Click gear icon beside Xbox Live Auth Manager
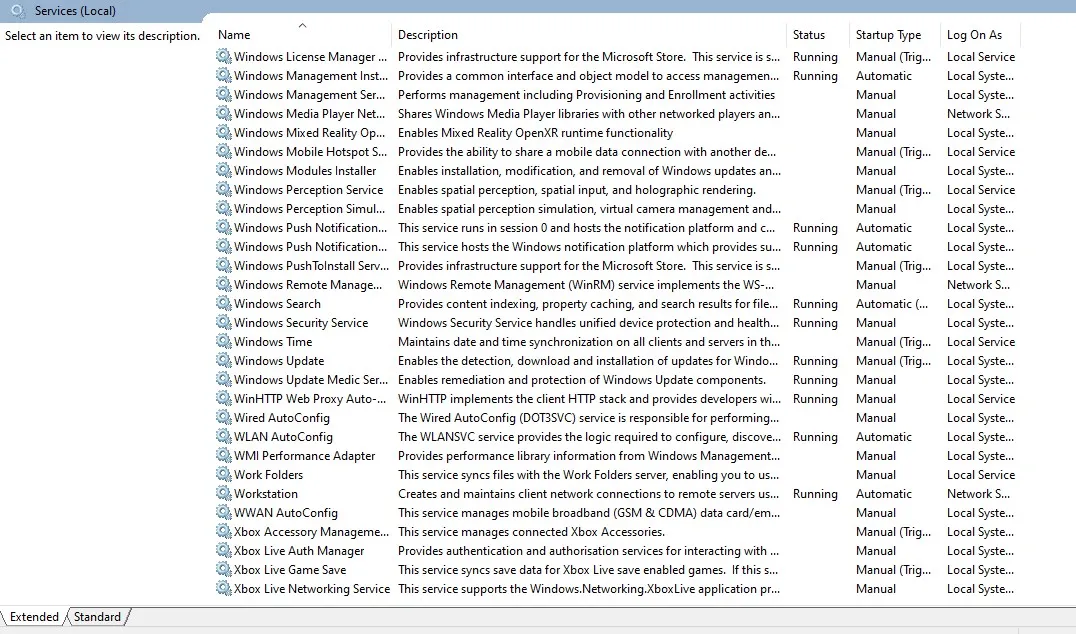This screenshot has width=1076, height=634. tap(224, 550)
